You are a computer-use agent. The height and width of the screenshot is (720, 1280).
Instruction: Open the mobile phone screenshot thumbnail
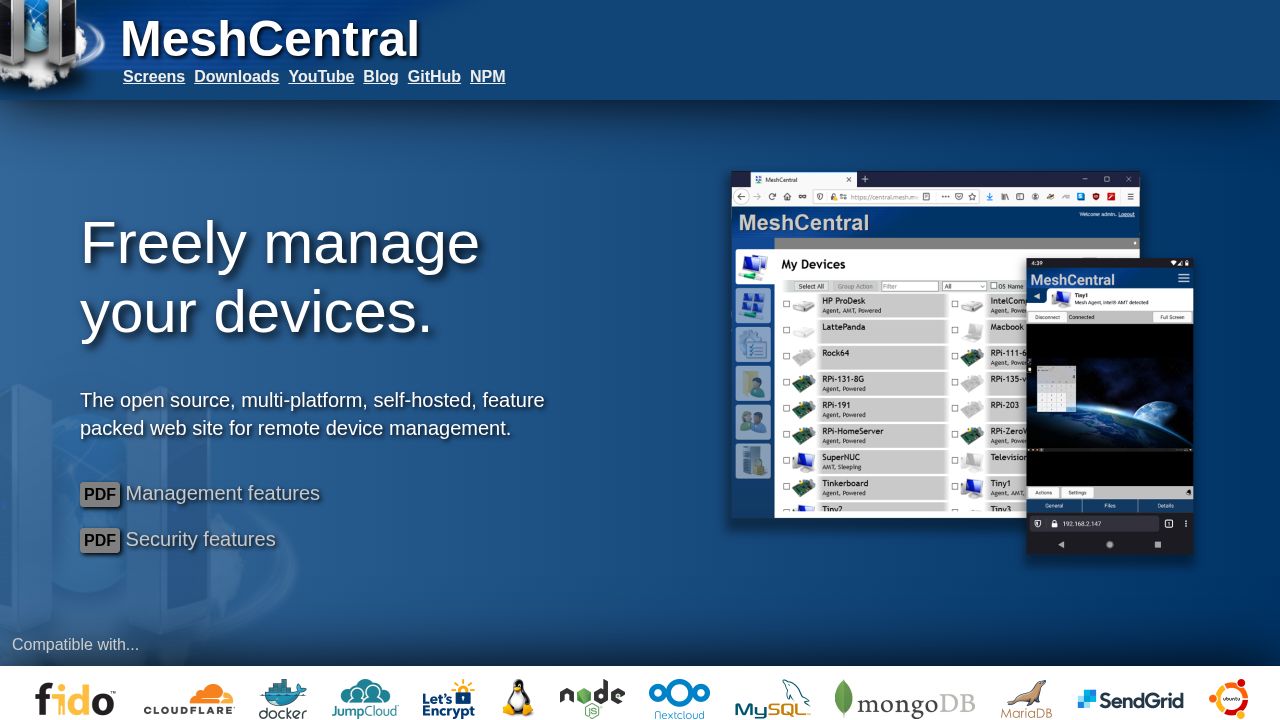click(x=1110, y=406)
